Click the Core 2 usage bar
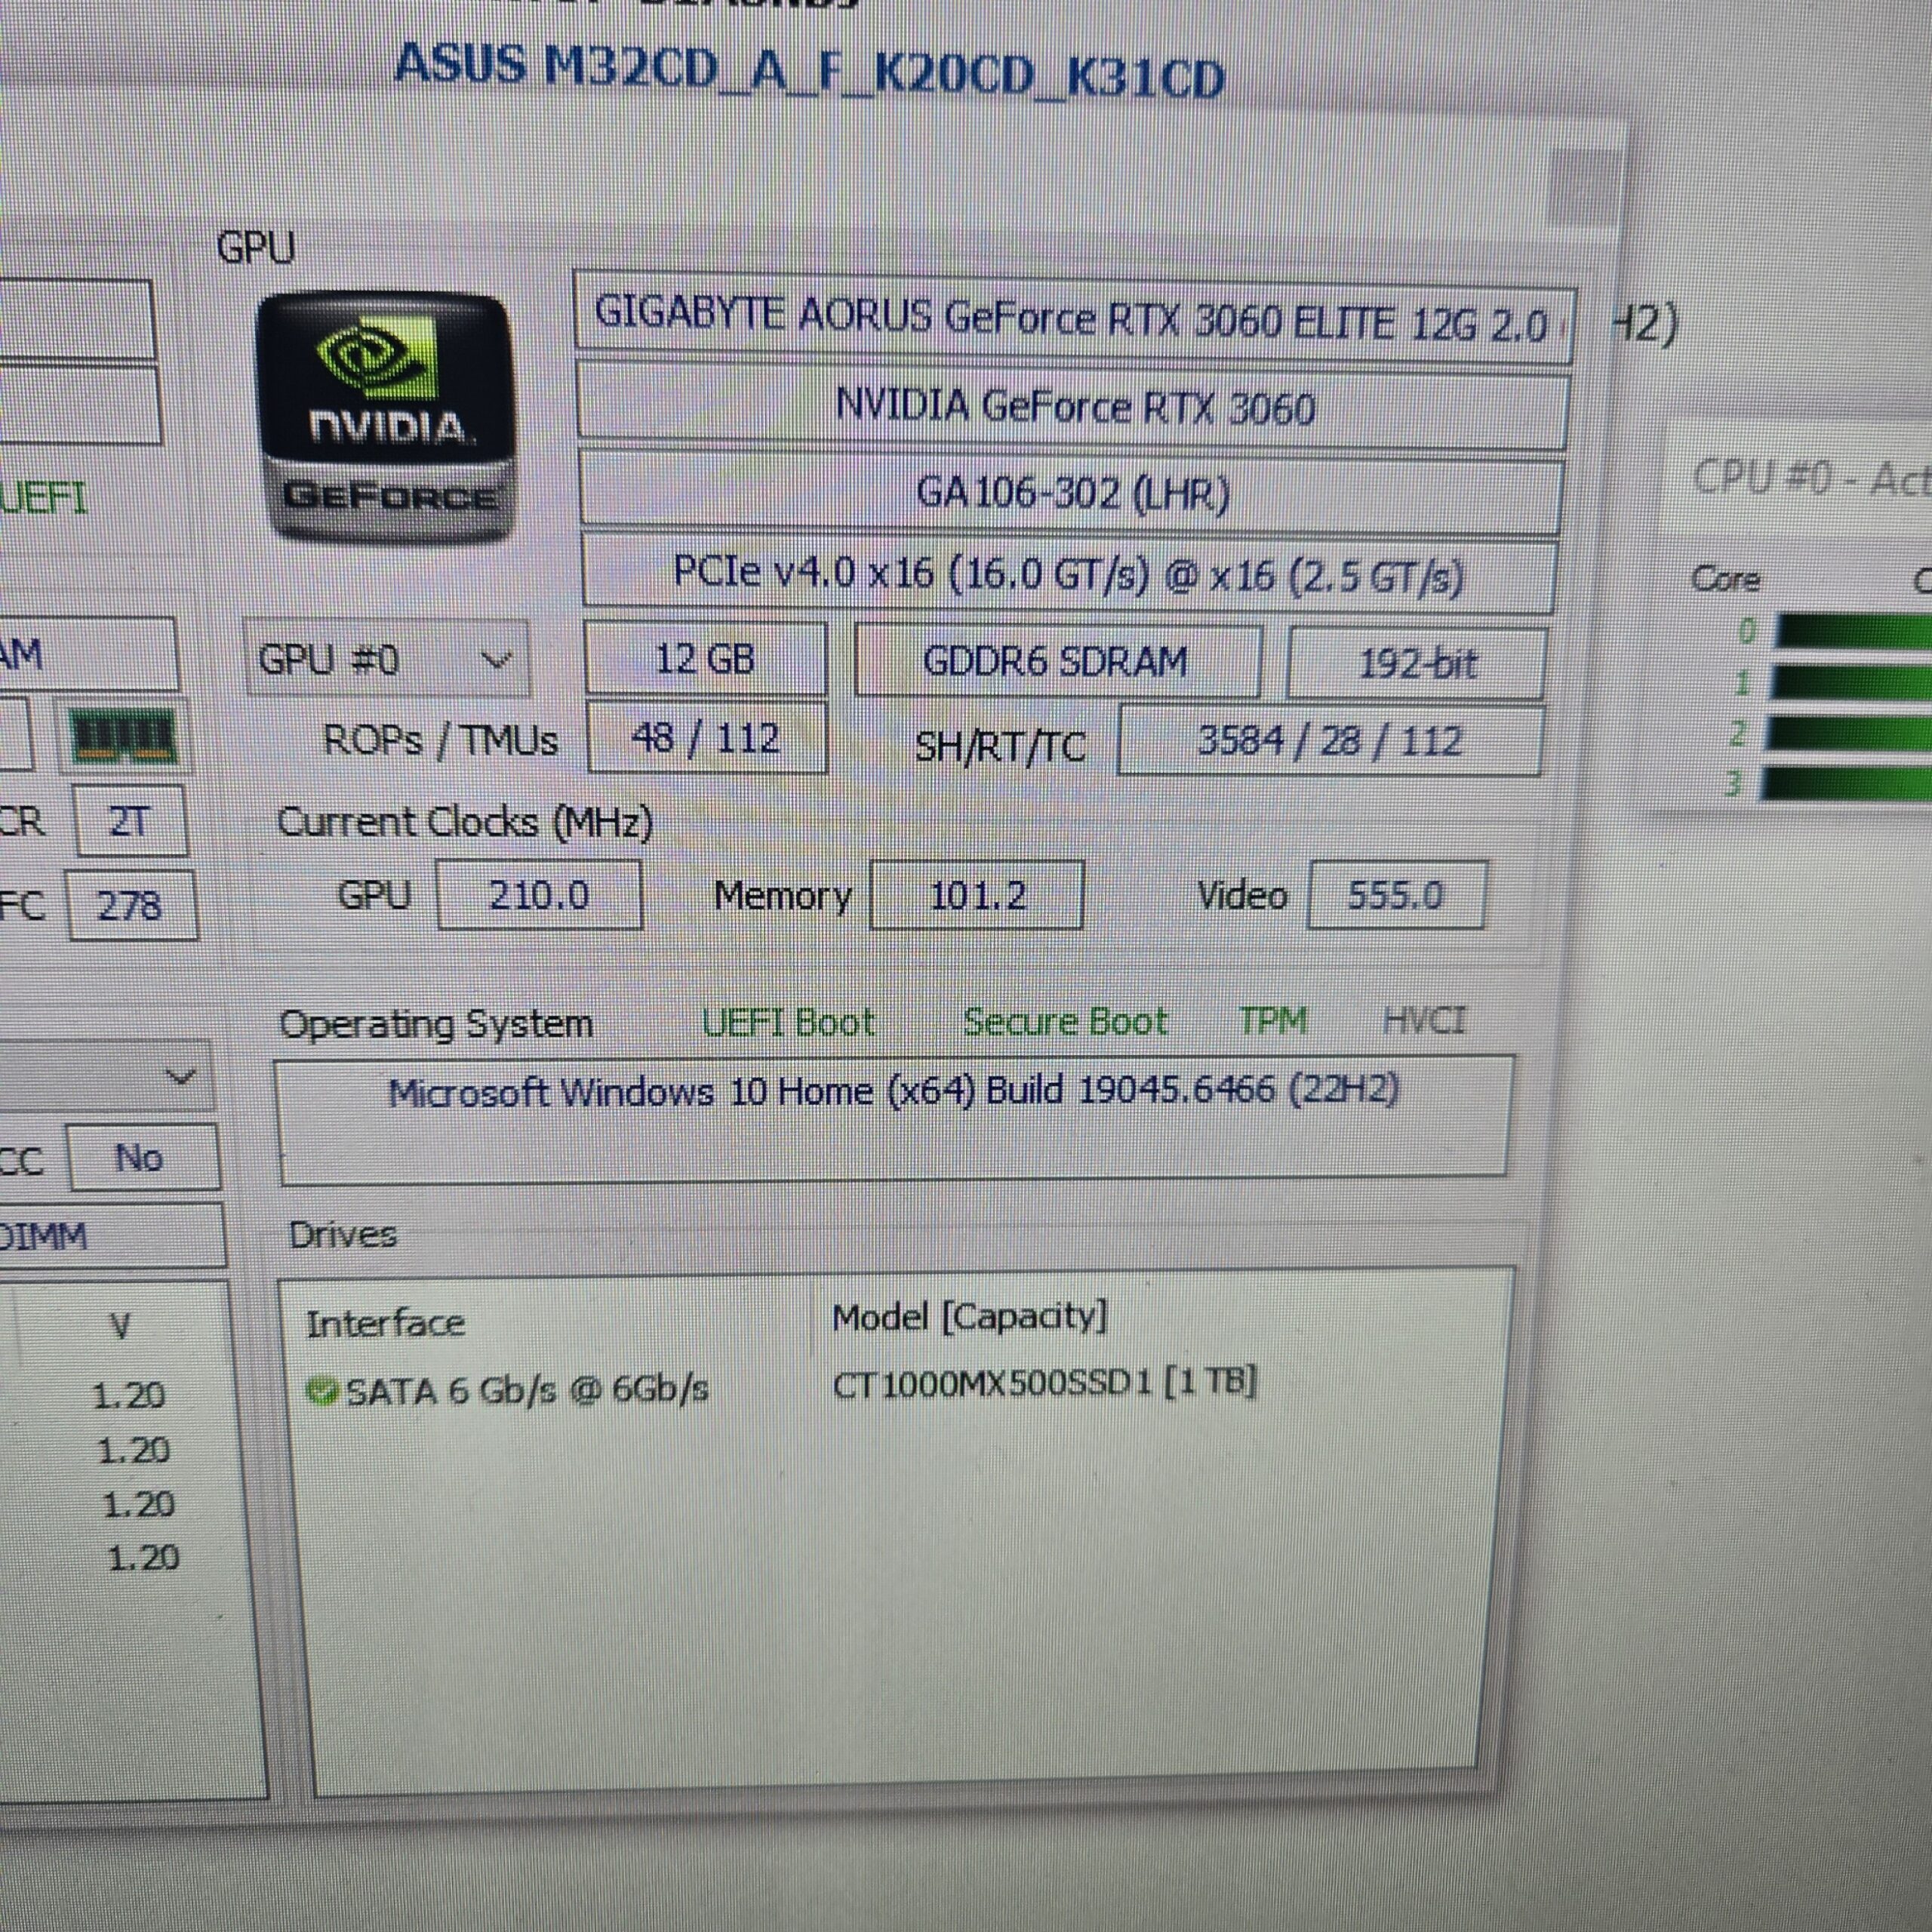Viewport: 1932px width, 1932px height. tap(1848, 733)
